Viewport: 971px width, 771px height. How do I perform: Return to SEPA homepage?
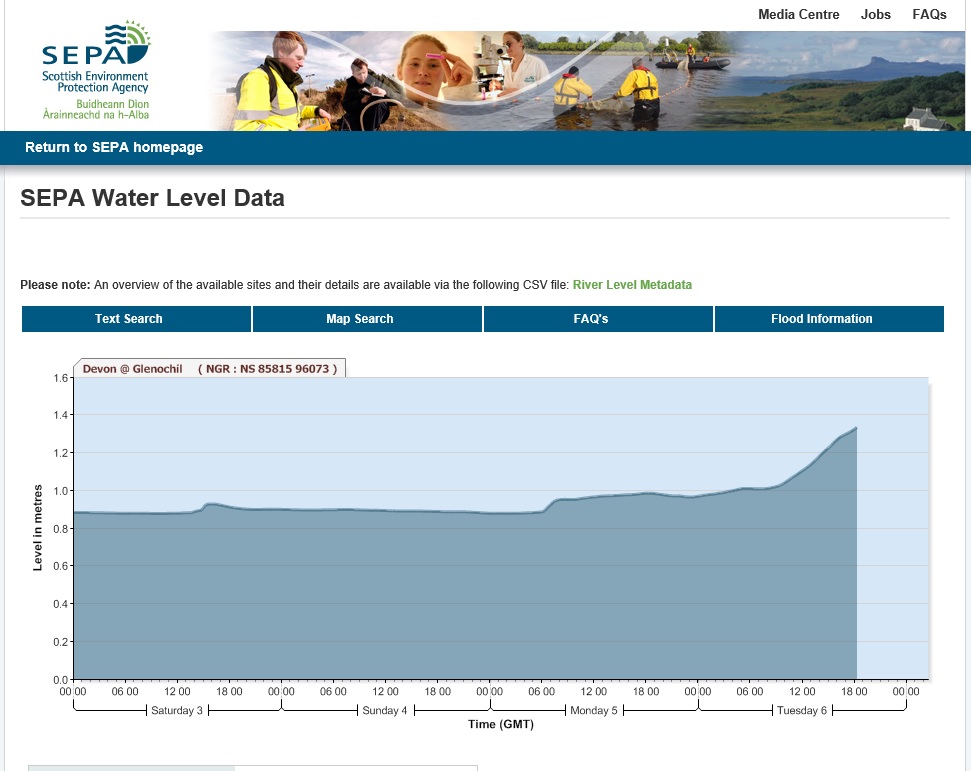pyautogui.click(x=114, y=147)
